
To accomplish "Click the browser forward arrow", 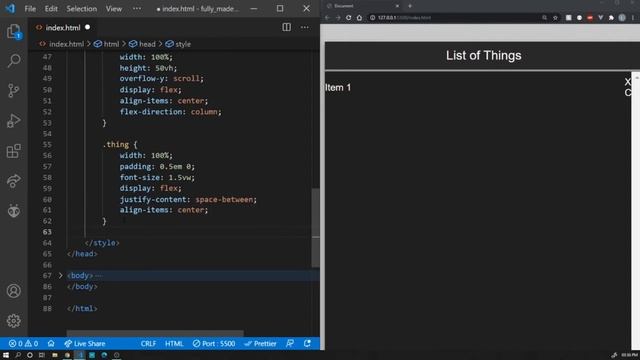I will coord(338,18).
